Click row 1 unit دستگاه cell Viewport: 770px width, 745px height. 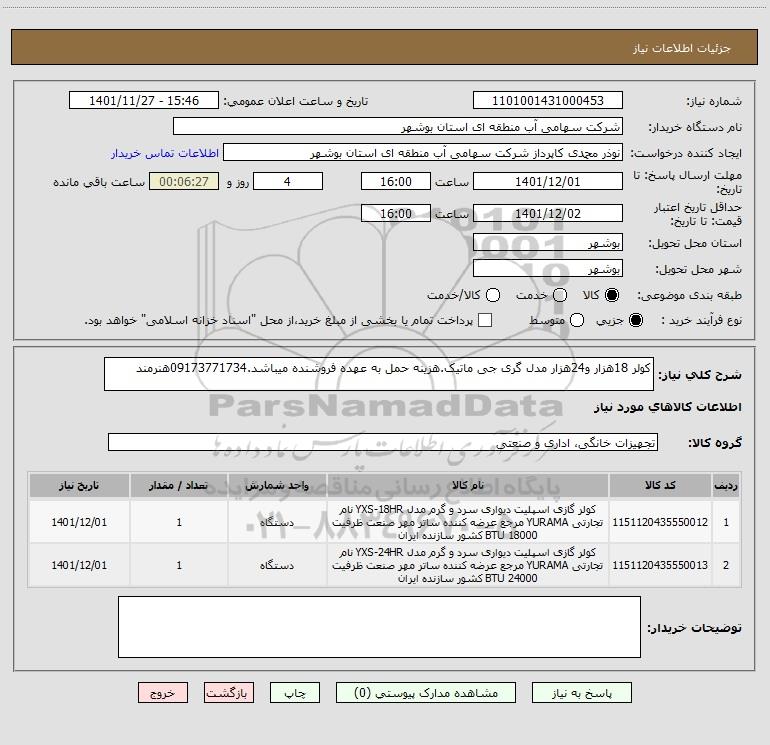pos(277,522)
